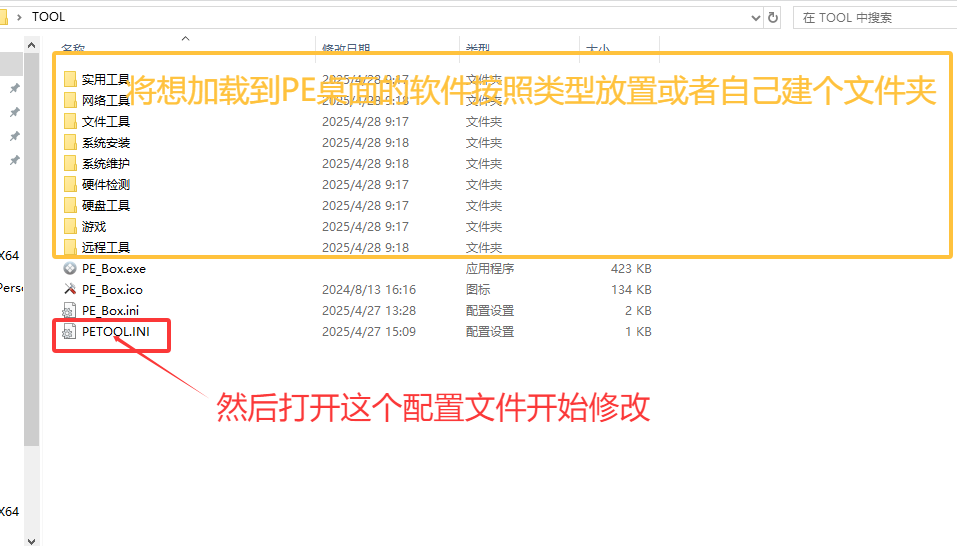Expand the breadcrumb chevron before TOOL
The image size is (957, 546).
pos(20,17)
